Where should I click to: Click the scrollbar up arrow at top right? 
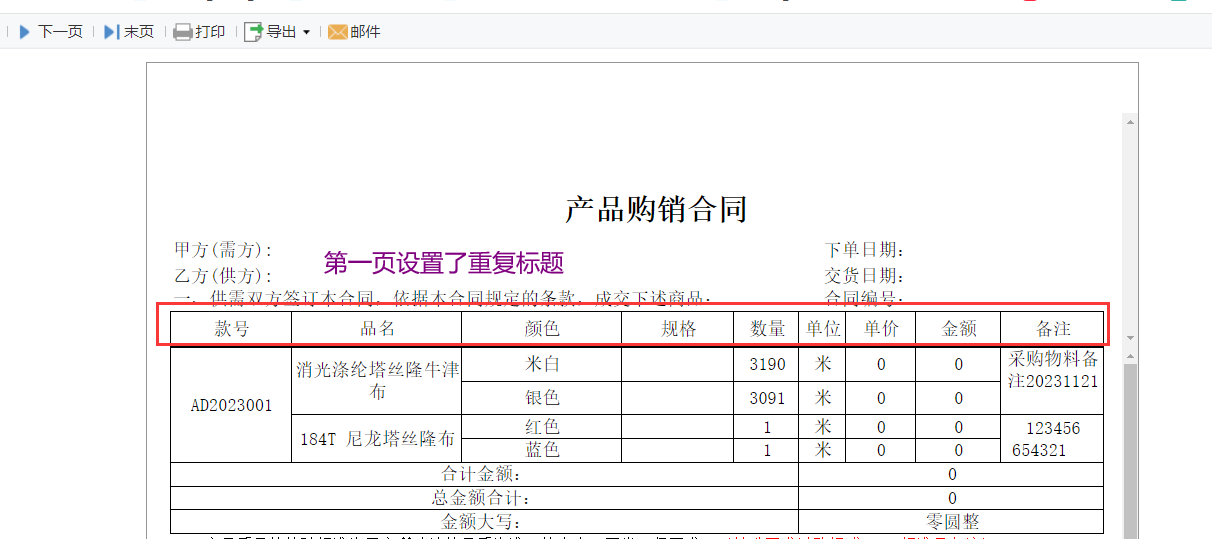coord(1130,122)
